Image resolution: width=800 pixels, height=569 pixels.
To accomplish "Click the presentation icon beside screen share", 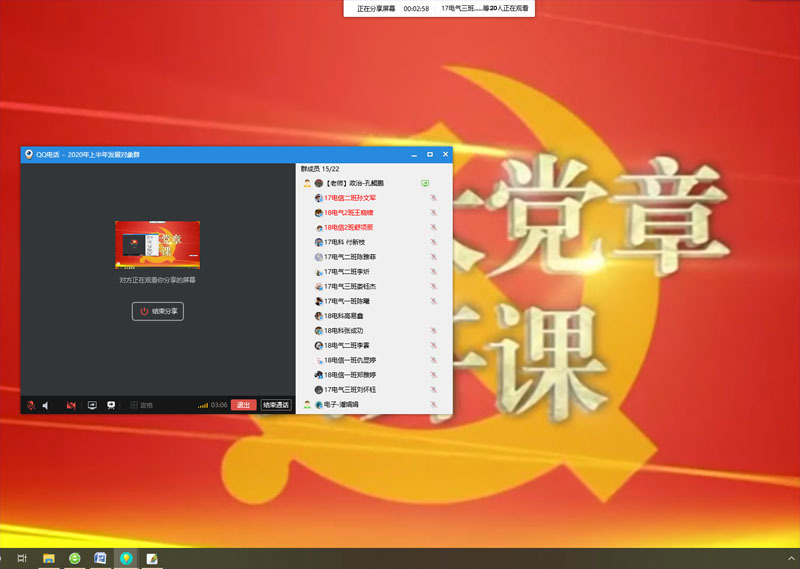I will 111,405.
